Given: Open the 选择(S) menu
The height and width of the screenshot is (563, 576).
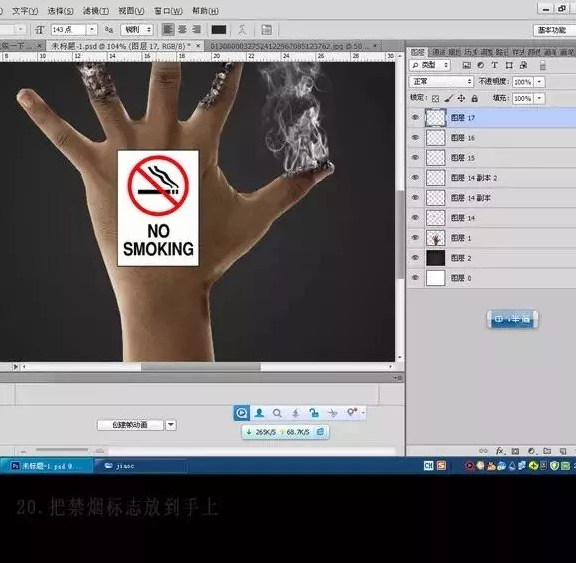Looking at the screenshot, I should [x=60, y=11].
